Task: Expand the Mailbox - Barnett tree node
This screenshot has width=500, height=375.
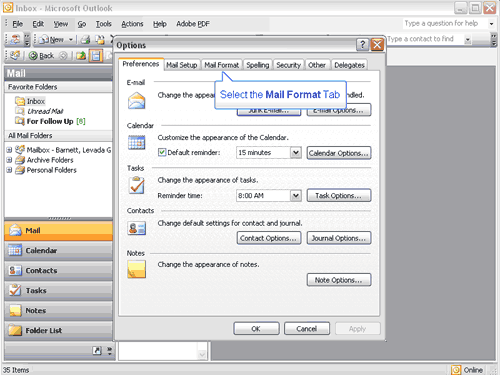Action: click(x=9, y=150)
